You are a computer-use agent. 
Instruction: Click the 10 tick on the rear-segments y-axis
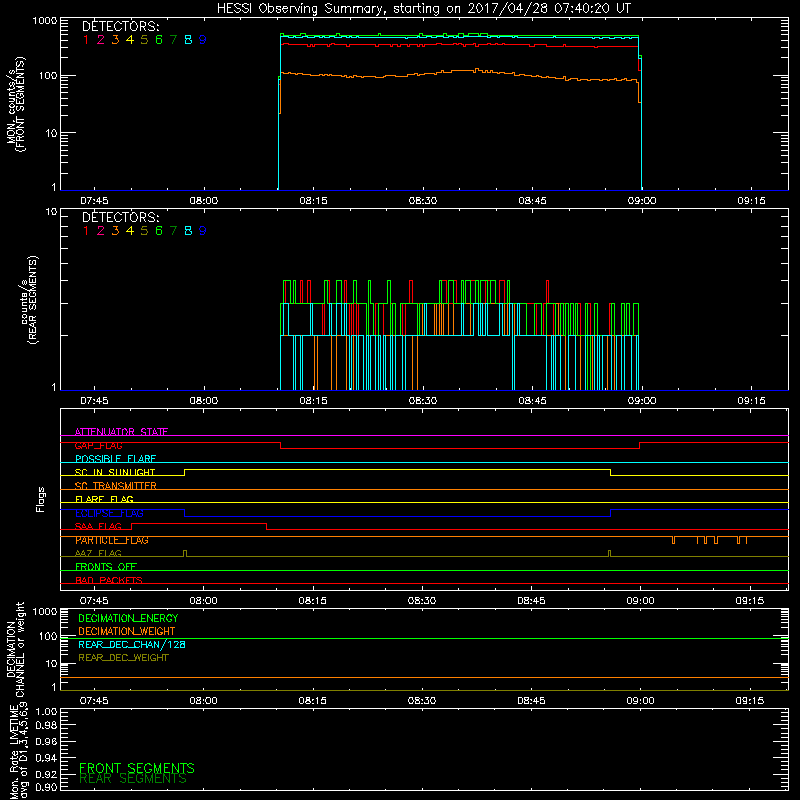[x=52, y=212]
